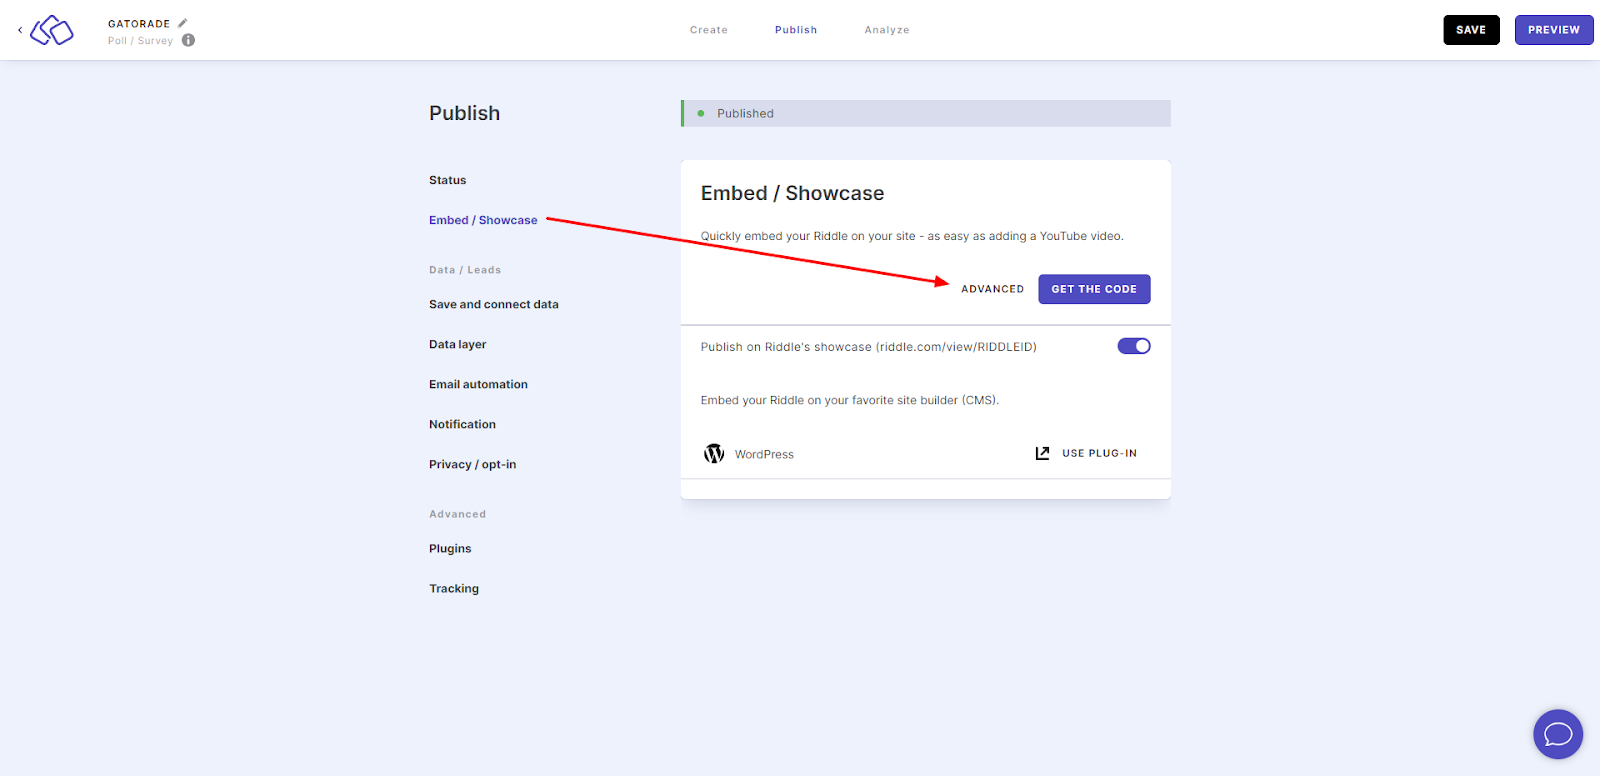Go to Privacy / opt-in settings
The image size is (1600, 776).
pyautogui.click(x=473, y=464)
